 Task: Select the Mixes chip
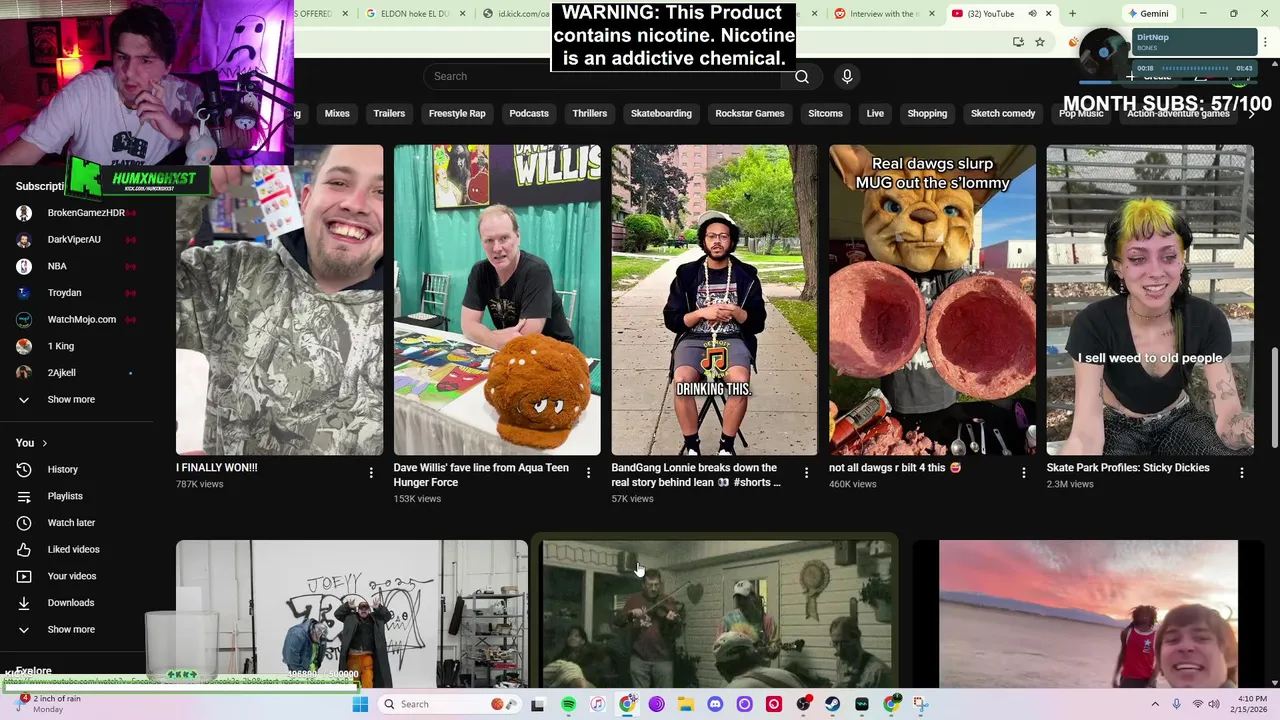click(337, 113)
